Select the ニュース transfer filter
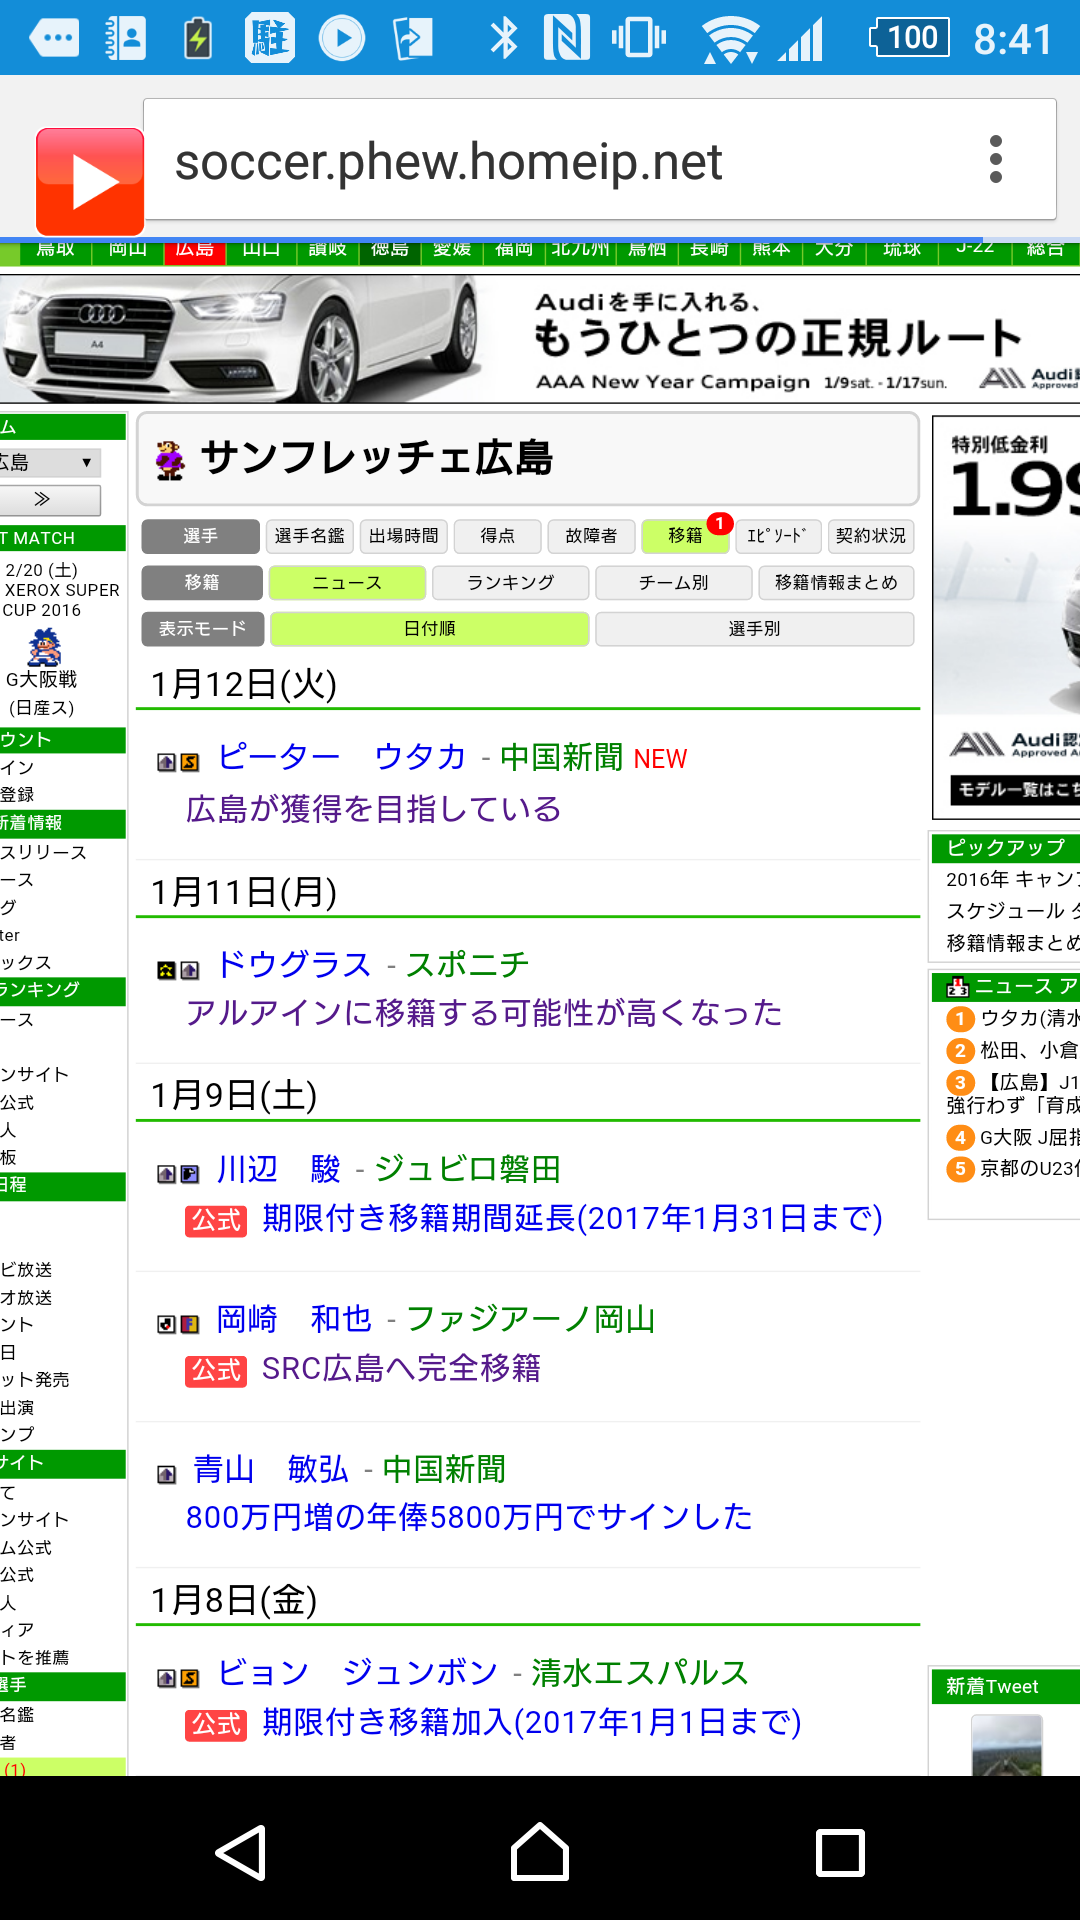 (347, 583)
